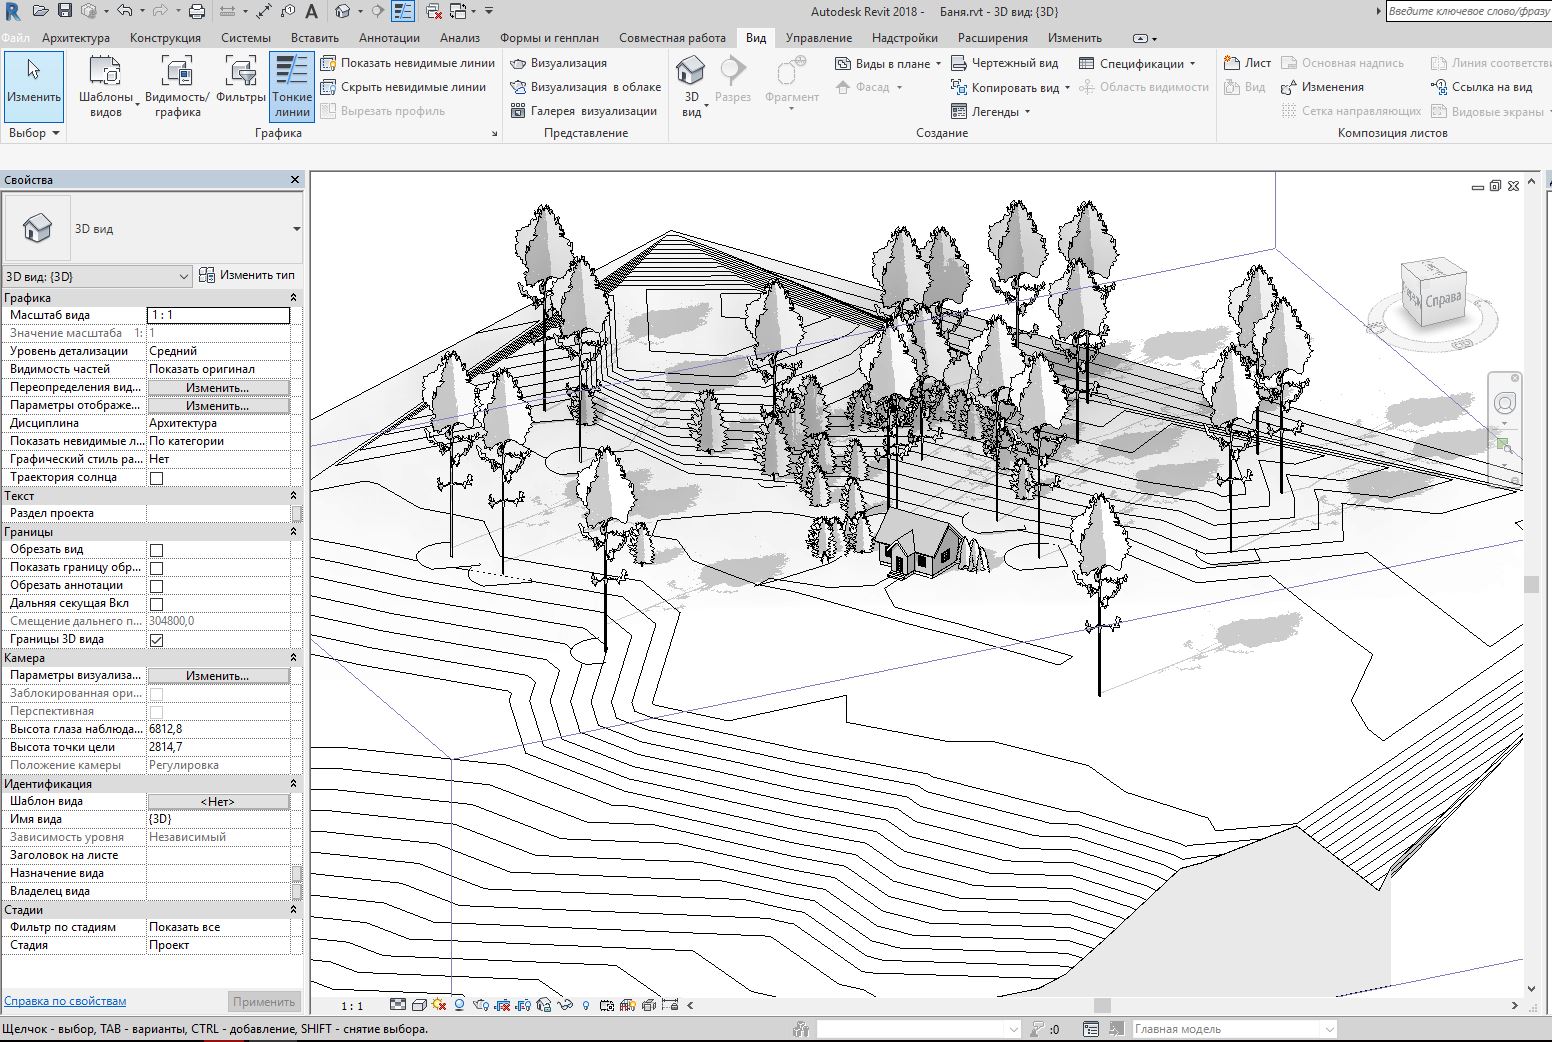Open the View Templates (Шаблоны видов) tool
Viewport: 1552px width, 1042px height.
(x=105, y=87)
